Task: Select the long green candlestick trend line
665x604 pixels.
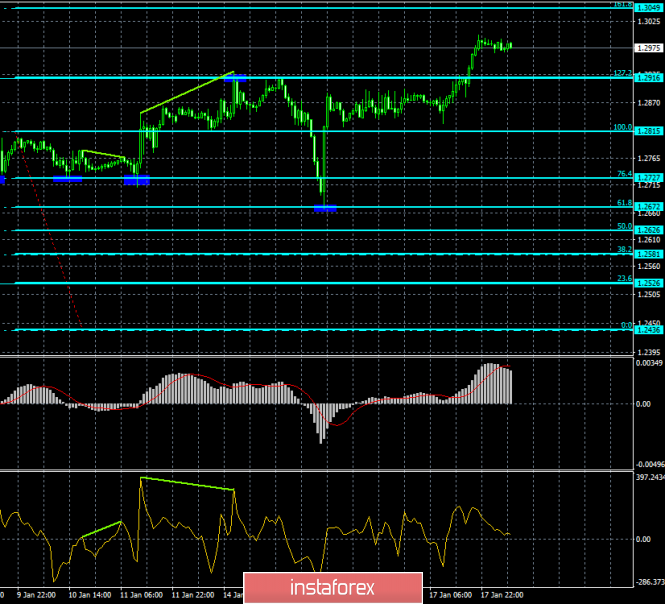Action: (x=187, y=92)
